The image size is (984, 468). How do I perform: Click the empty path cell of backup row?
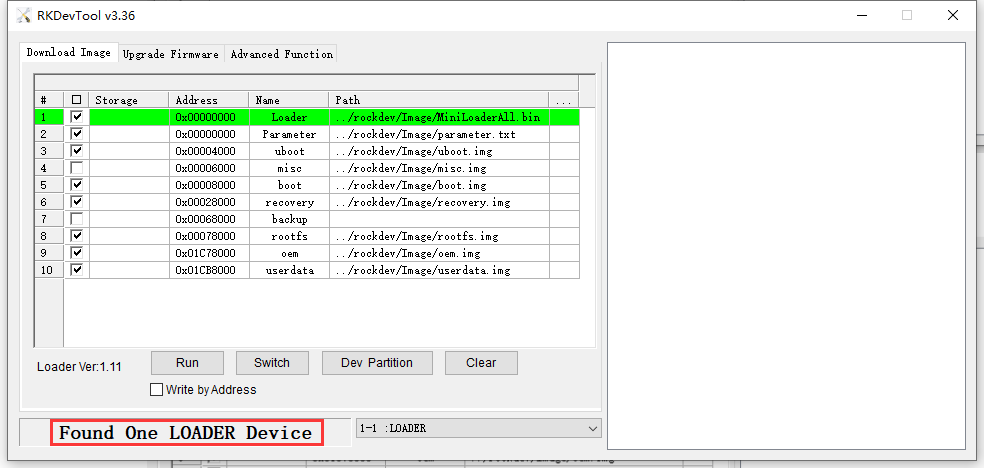pos(439,219)
